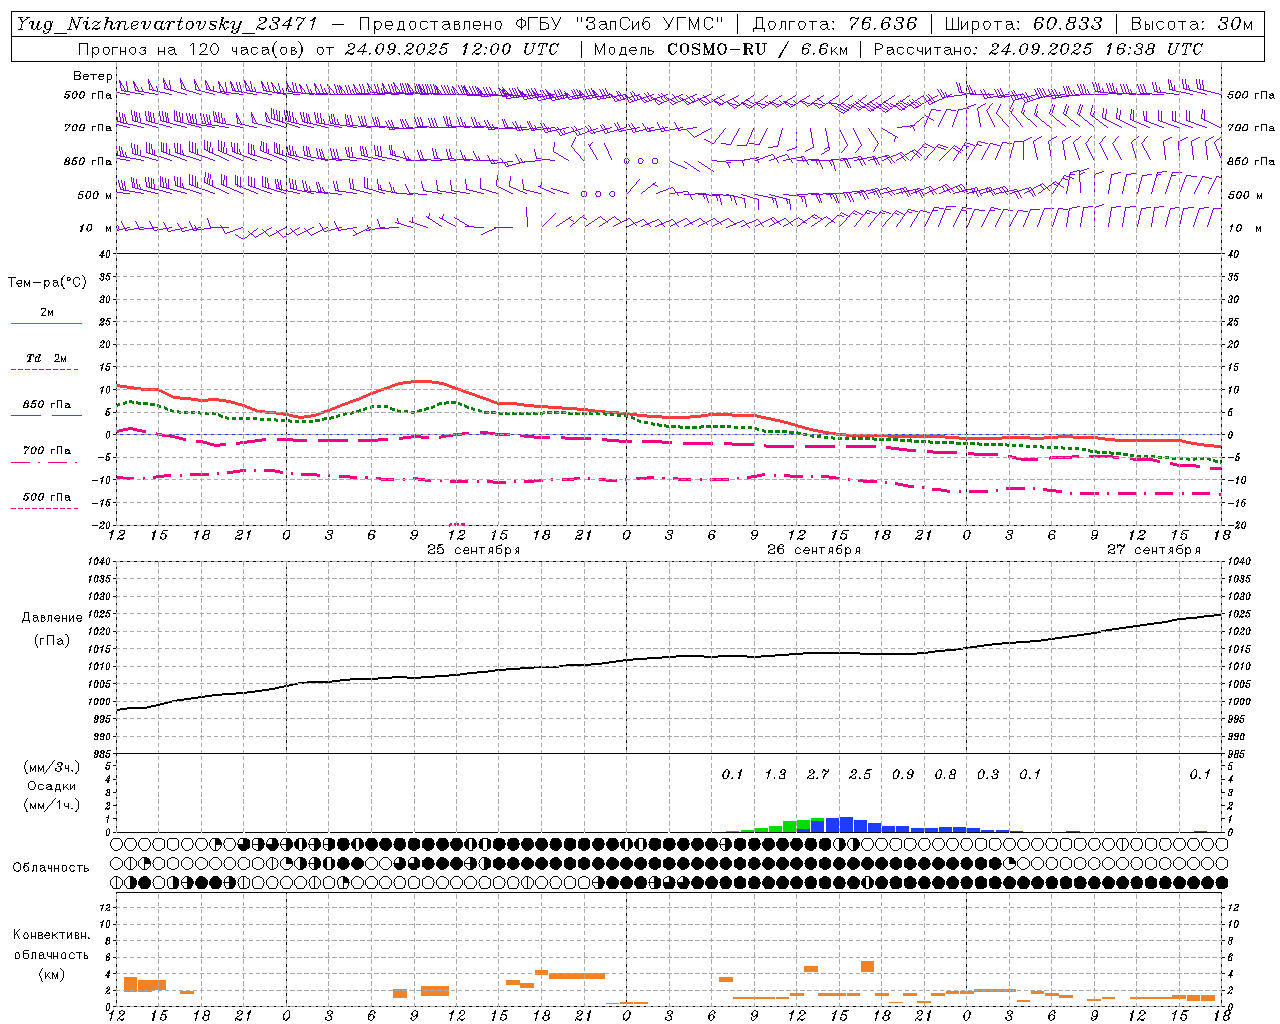Screen dimensions: 1280x1024
Task: Click the 1.3 precipitation total value
Action: (x=775, y=775)
